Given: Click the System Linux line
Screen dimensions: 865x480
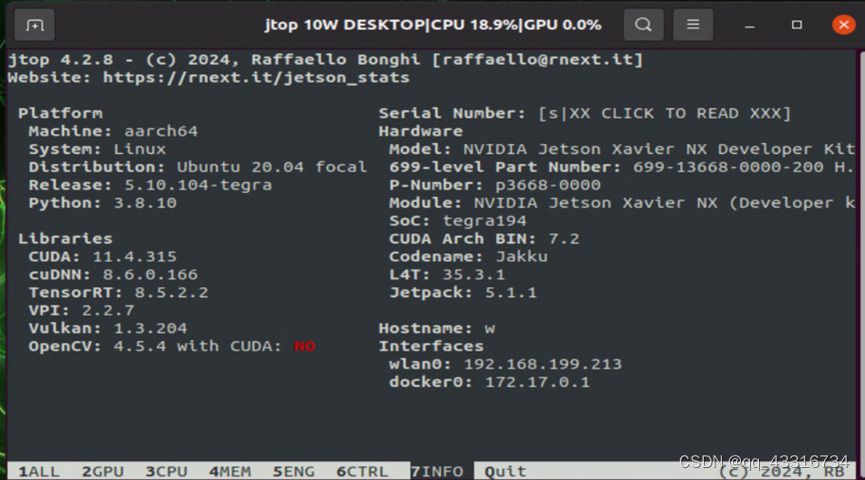Looking at the screenshot, I should coord(97,149).
